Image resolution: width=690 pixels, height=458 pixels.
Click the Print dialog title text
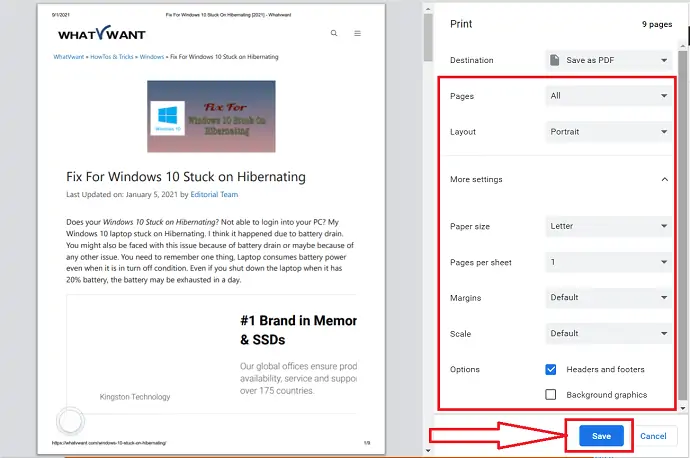tap(461, 24)
